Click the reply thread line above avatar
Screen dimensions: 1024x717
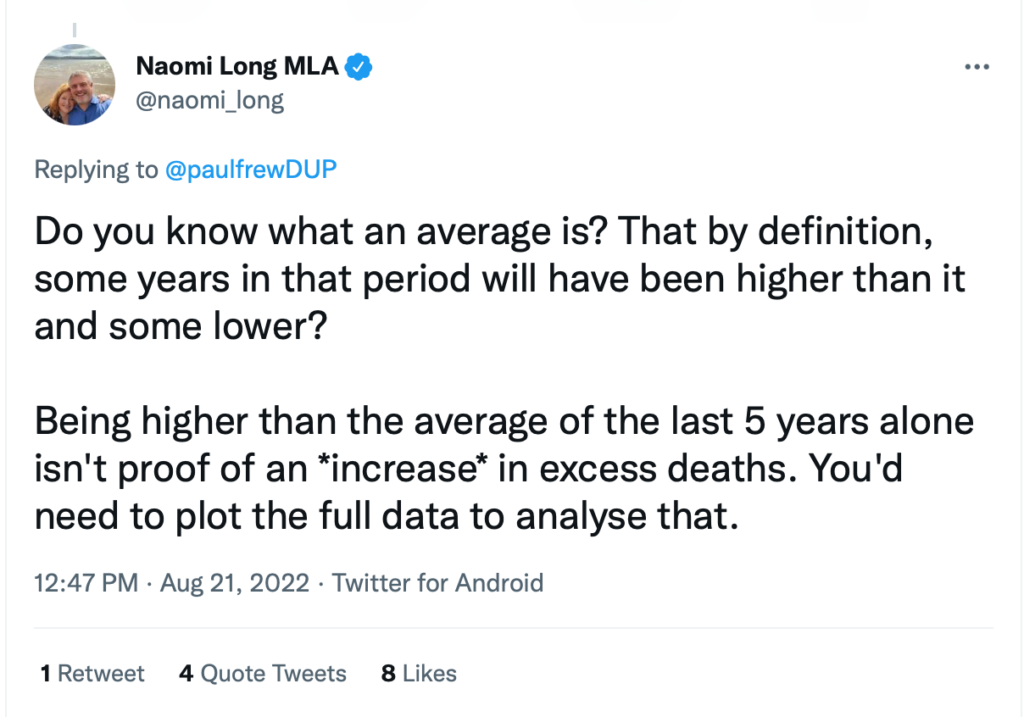click(x=74, y=30)
